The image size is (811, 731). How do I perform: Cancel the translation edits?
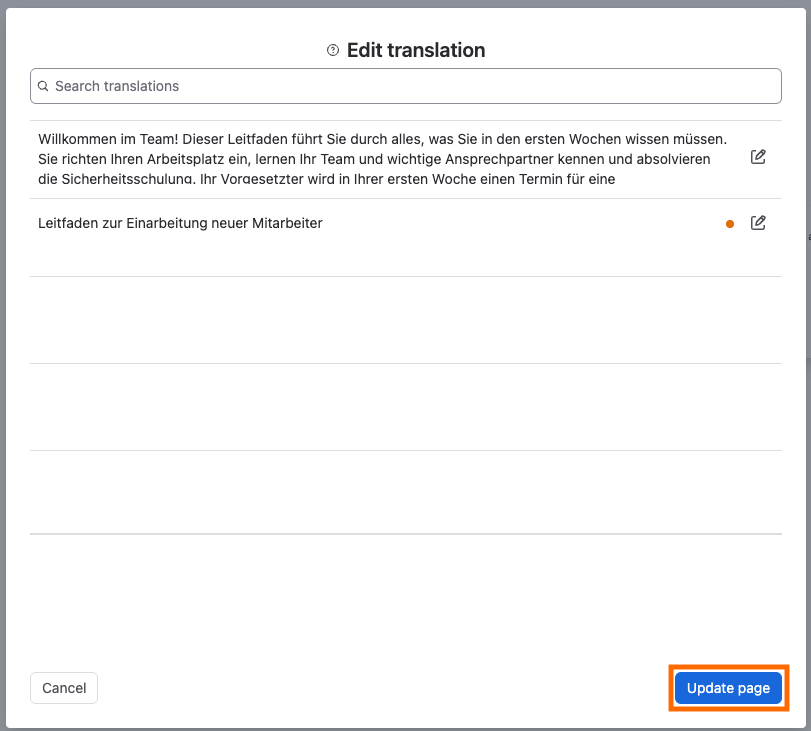coord(64,688)
